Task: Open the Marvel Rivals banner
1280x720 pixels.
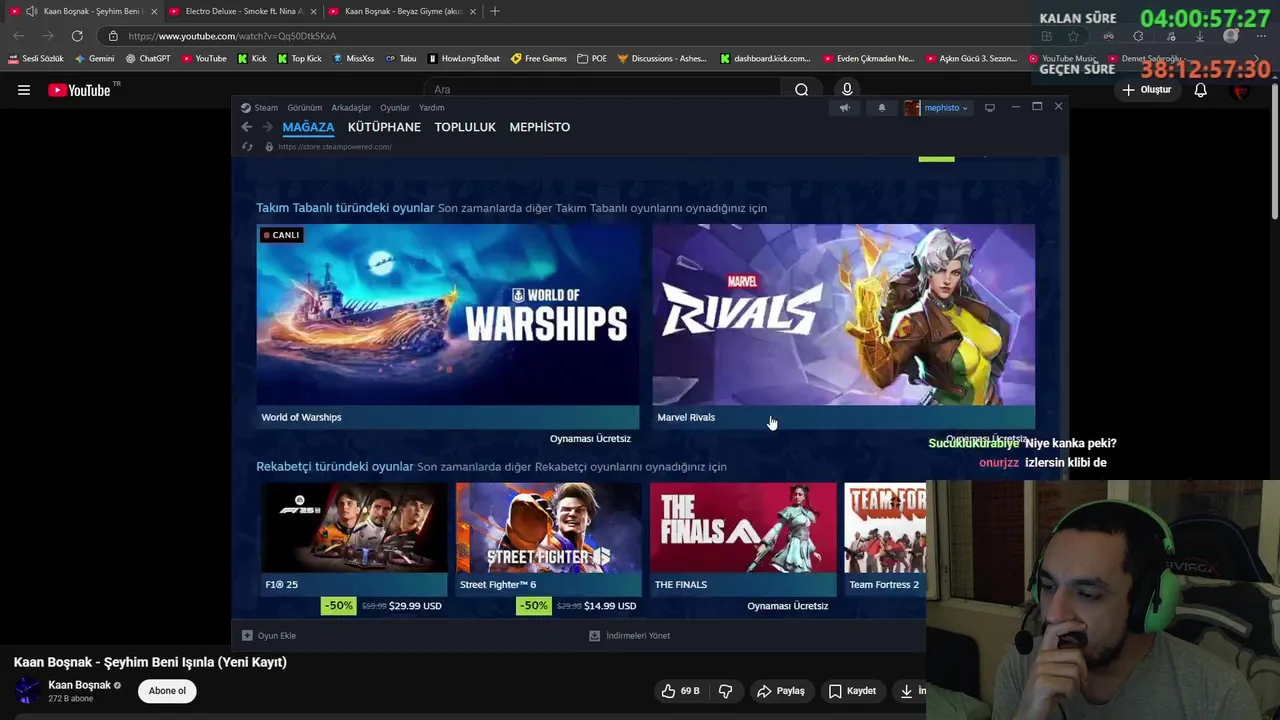Action: (x=843, y=315)
